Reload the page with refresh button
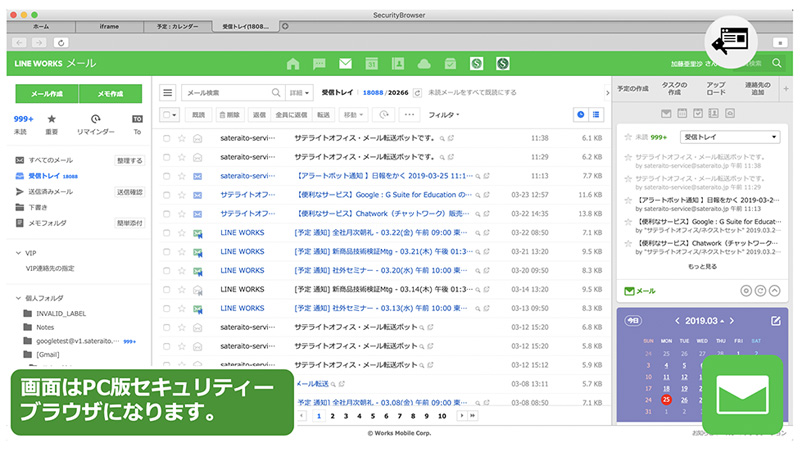This screenshot has height=460, width=800. coord(61,43)
